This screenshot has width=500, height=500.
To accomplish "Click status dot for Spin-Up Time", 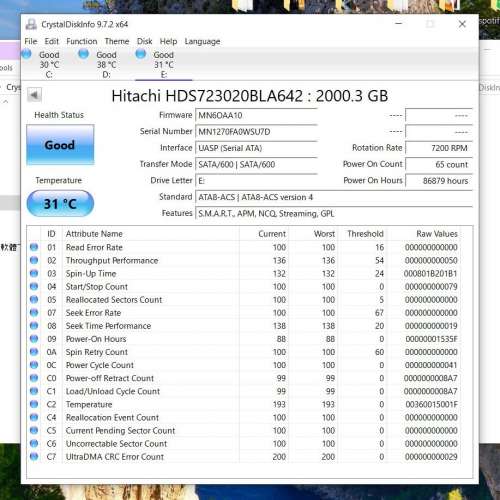I will 34,273.
